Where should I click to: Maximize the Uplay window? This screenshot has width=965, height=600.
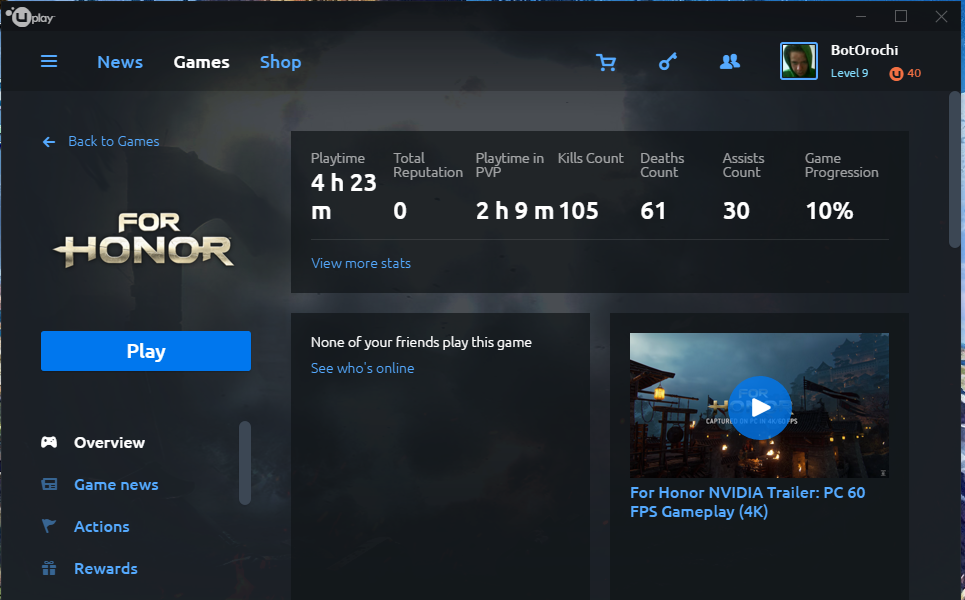(x=901, y=17)
